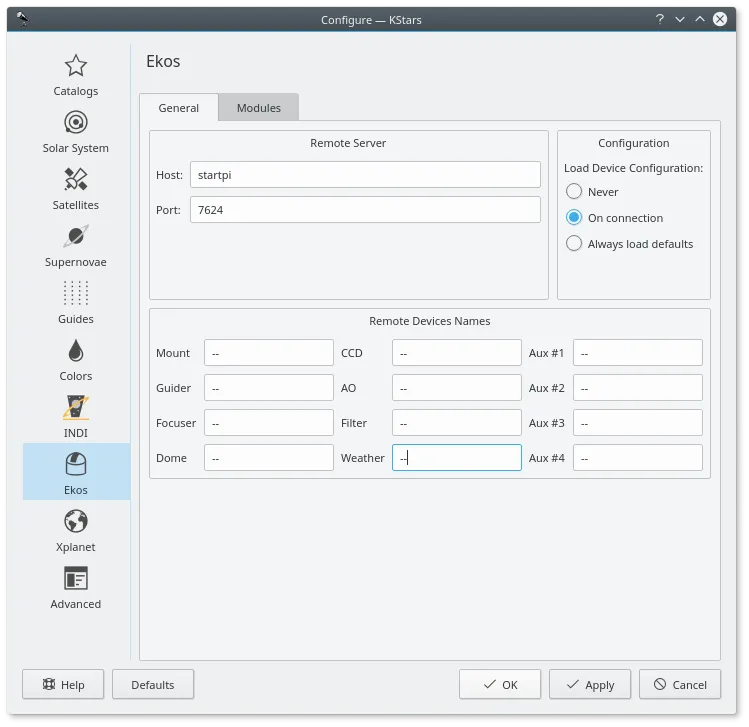Click the AO device name field

point(457,388)
